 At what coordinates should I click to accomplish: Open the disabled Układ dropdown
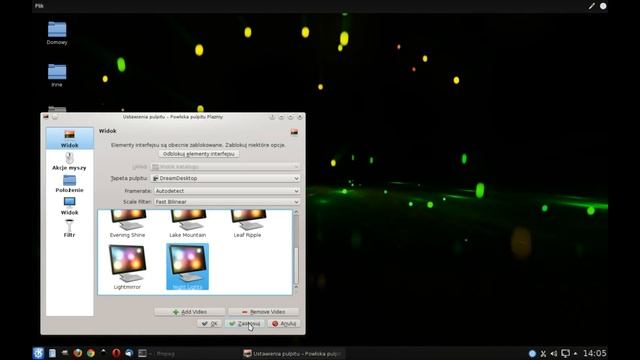226,167
